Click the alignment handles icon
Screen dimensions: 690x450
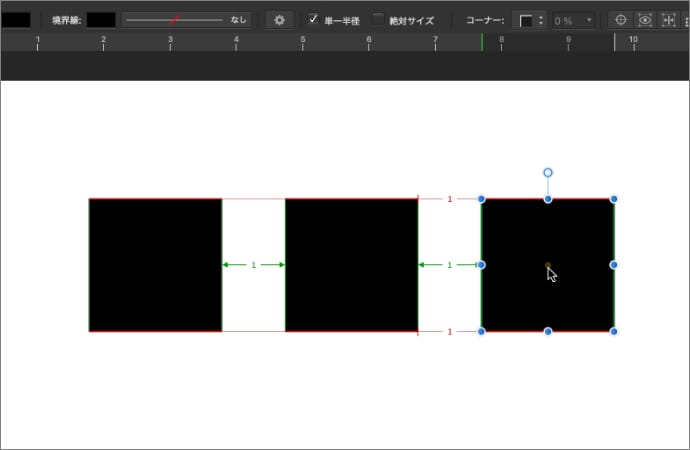(670, 20)
